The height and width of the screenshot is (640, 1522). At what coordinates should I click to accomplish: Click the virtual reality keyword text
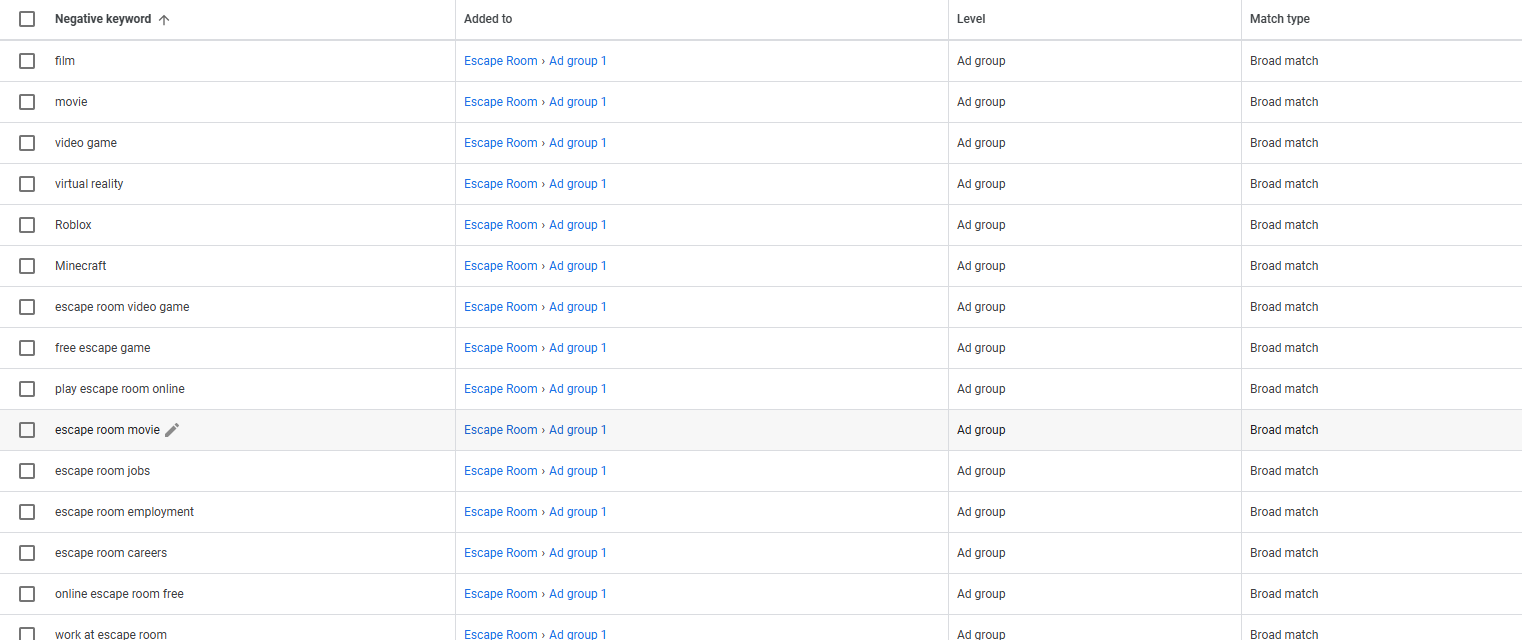pos(89,184)
